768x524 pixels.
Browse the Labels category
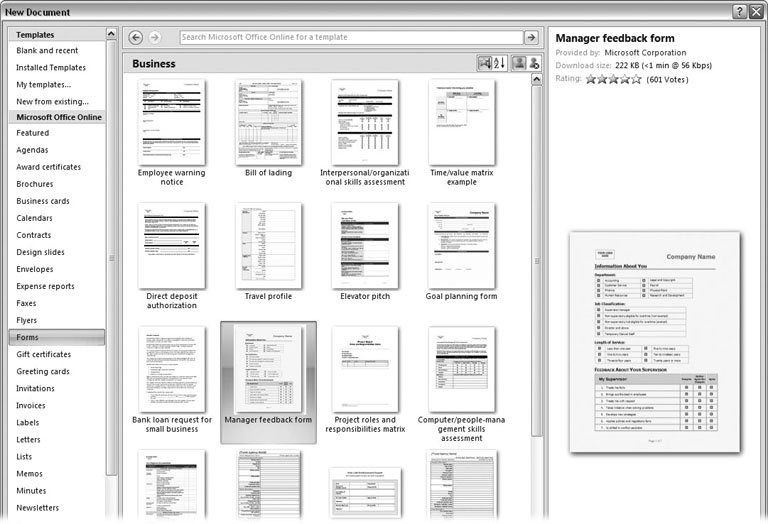tap(27, 423)
